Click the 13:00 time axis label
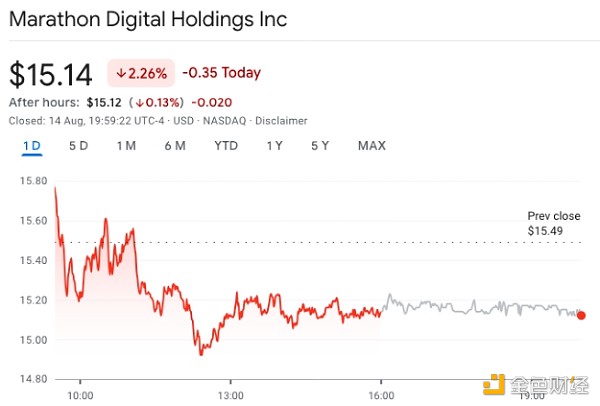This screenshot has height=406, width=600. [230, 381]
